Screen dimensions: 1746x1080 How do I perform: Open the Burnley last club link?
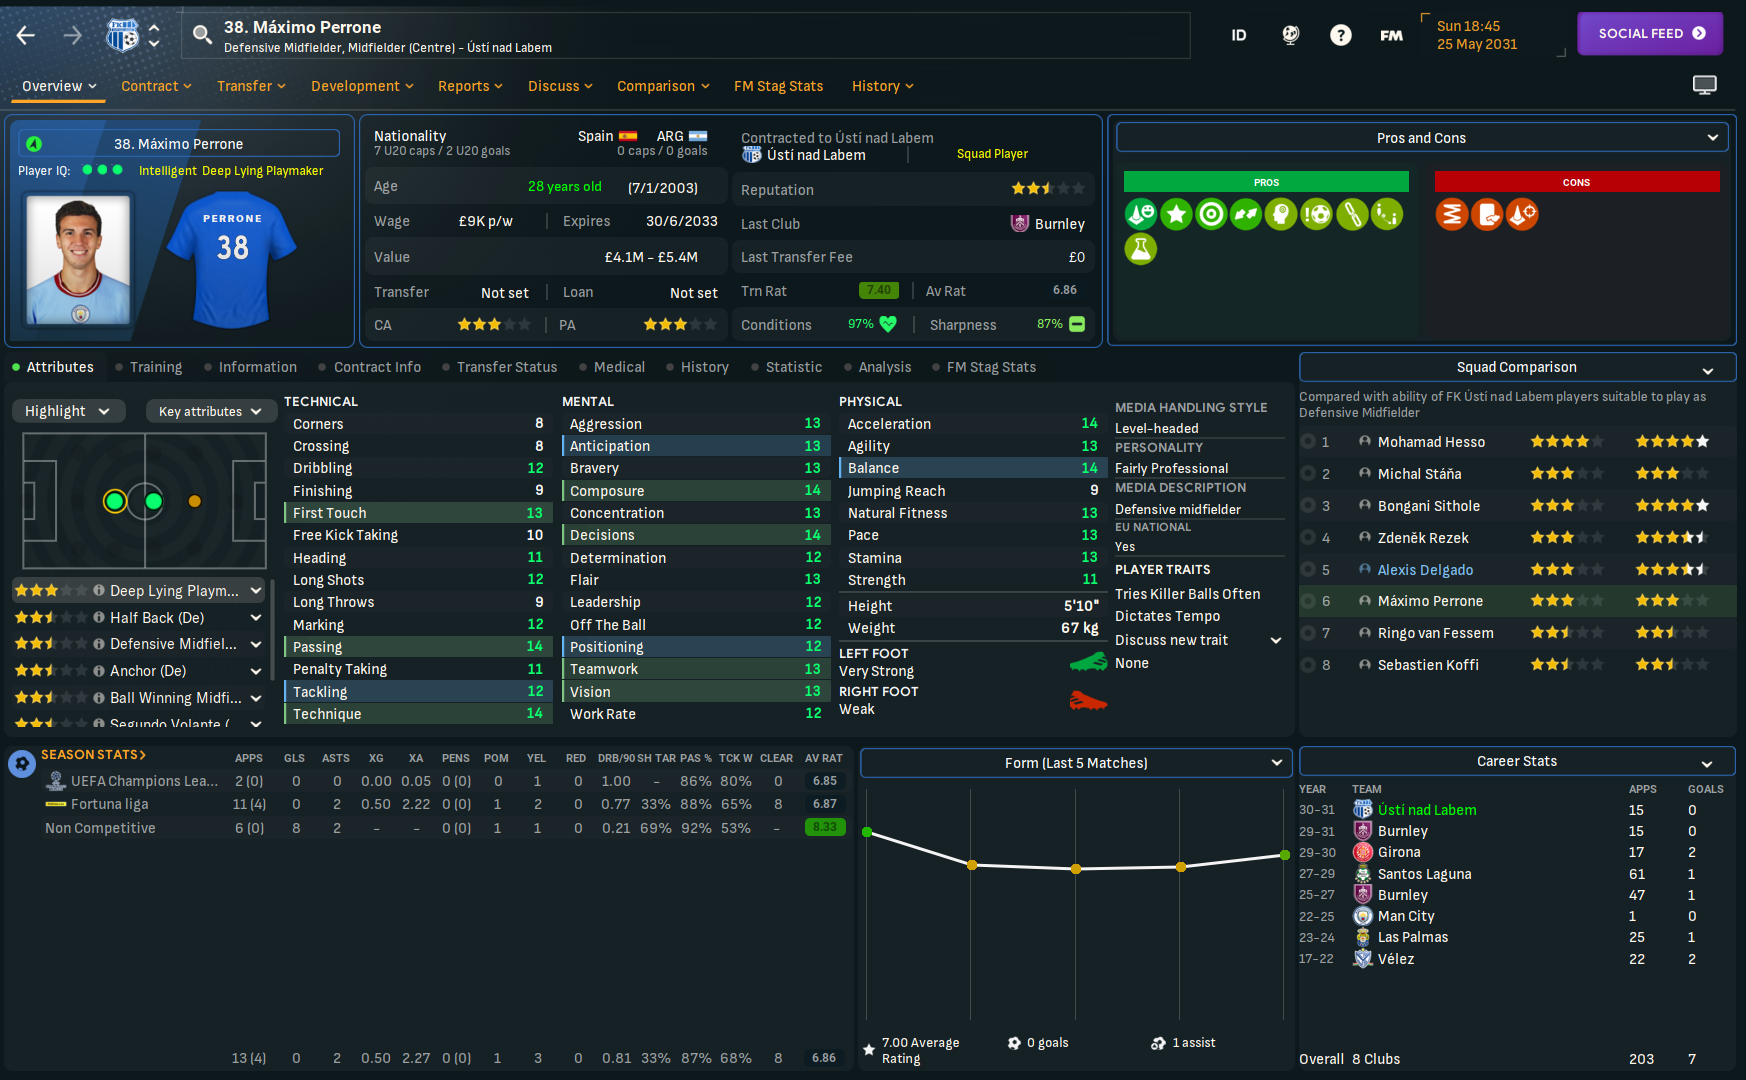[x=1059, y=224]
